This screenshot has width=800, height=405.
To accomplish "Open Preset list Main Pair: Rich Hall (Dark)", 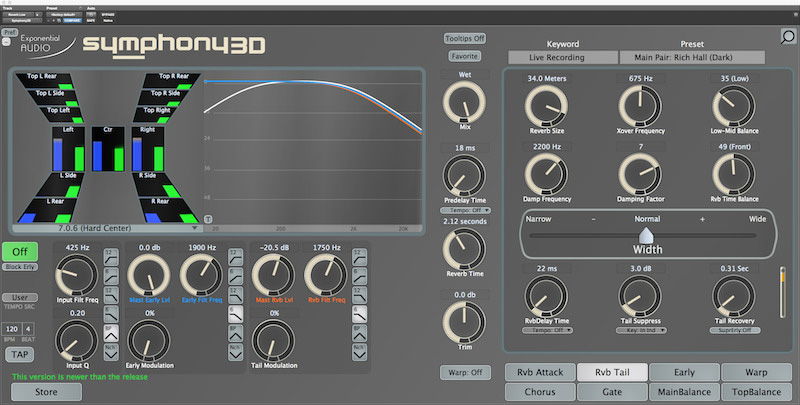I will tap(692, 57).
